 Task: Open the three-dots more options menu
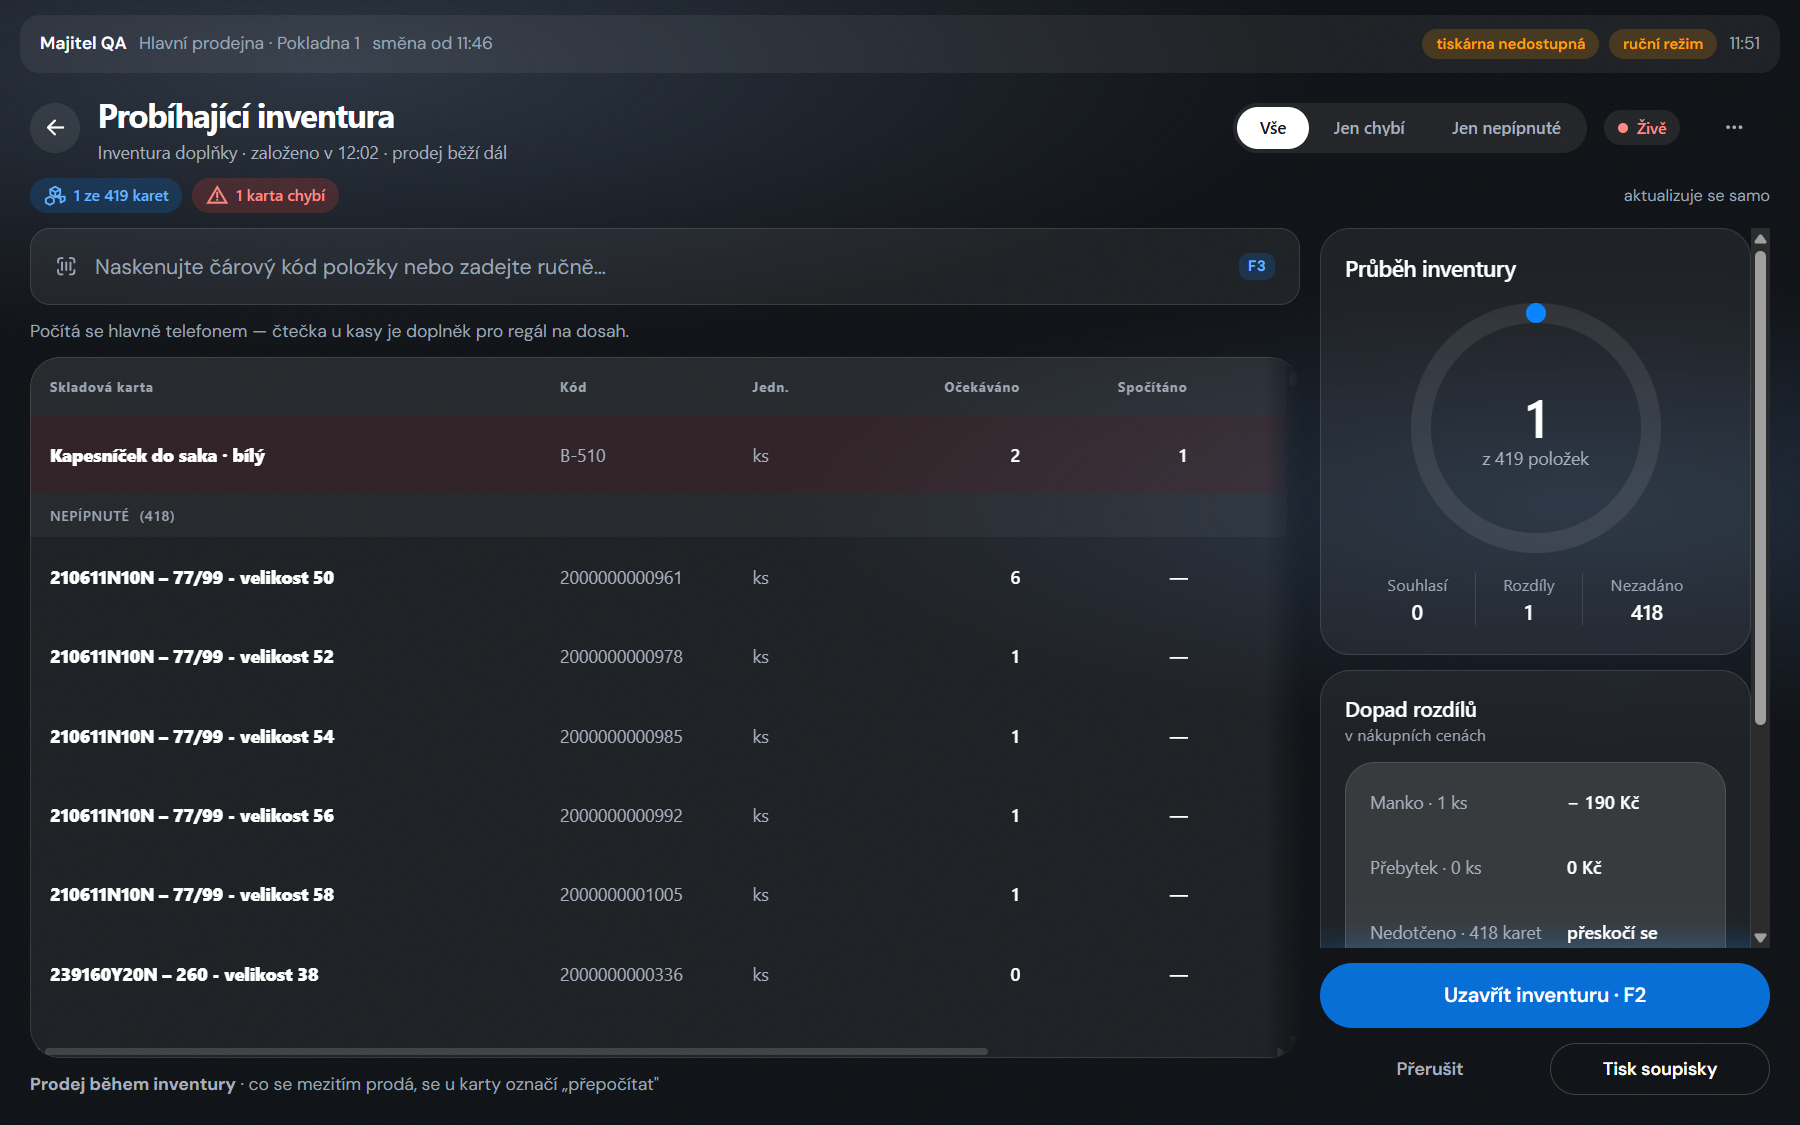pyautogui.click(x=1734, y=128)
